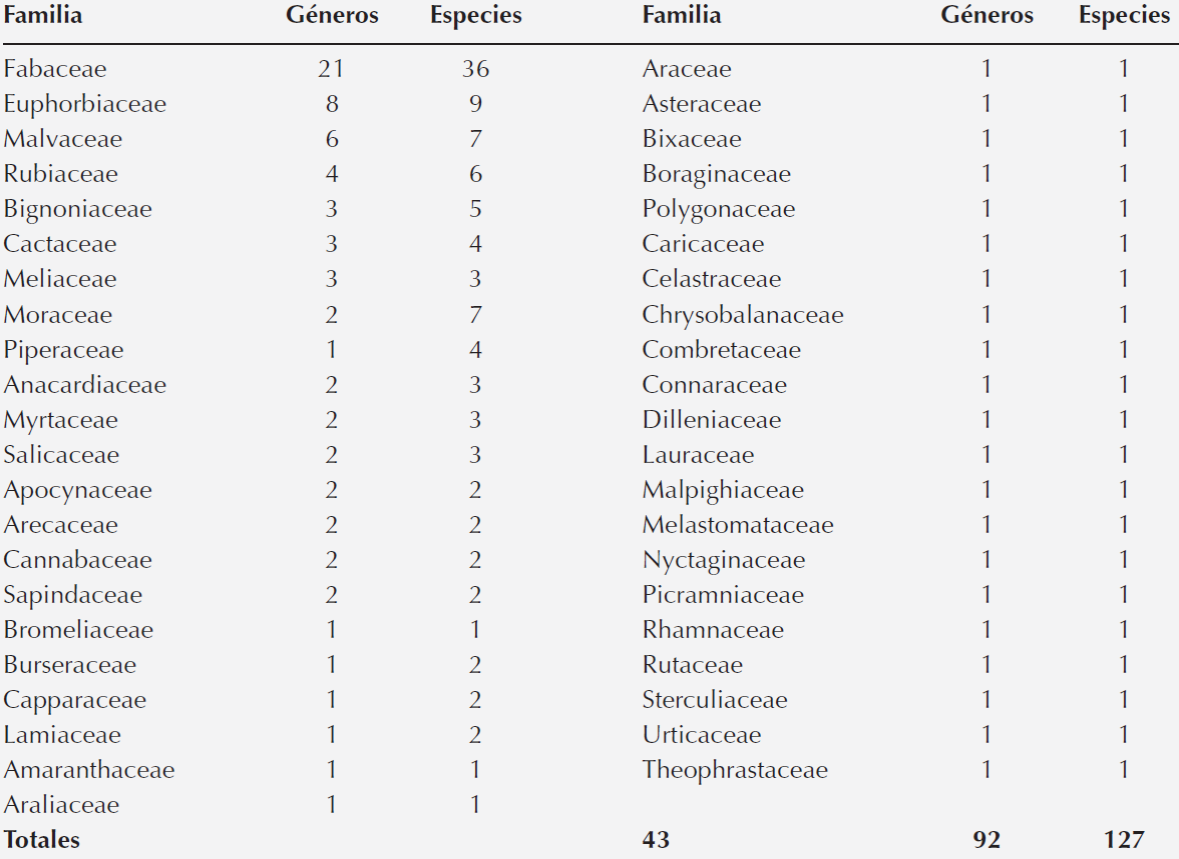Click the Fabaceae family name

tap(55, 69)
